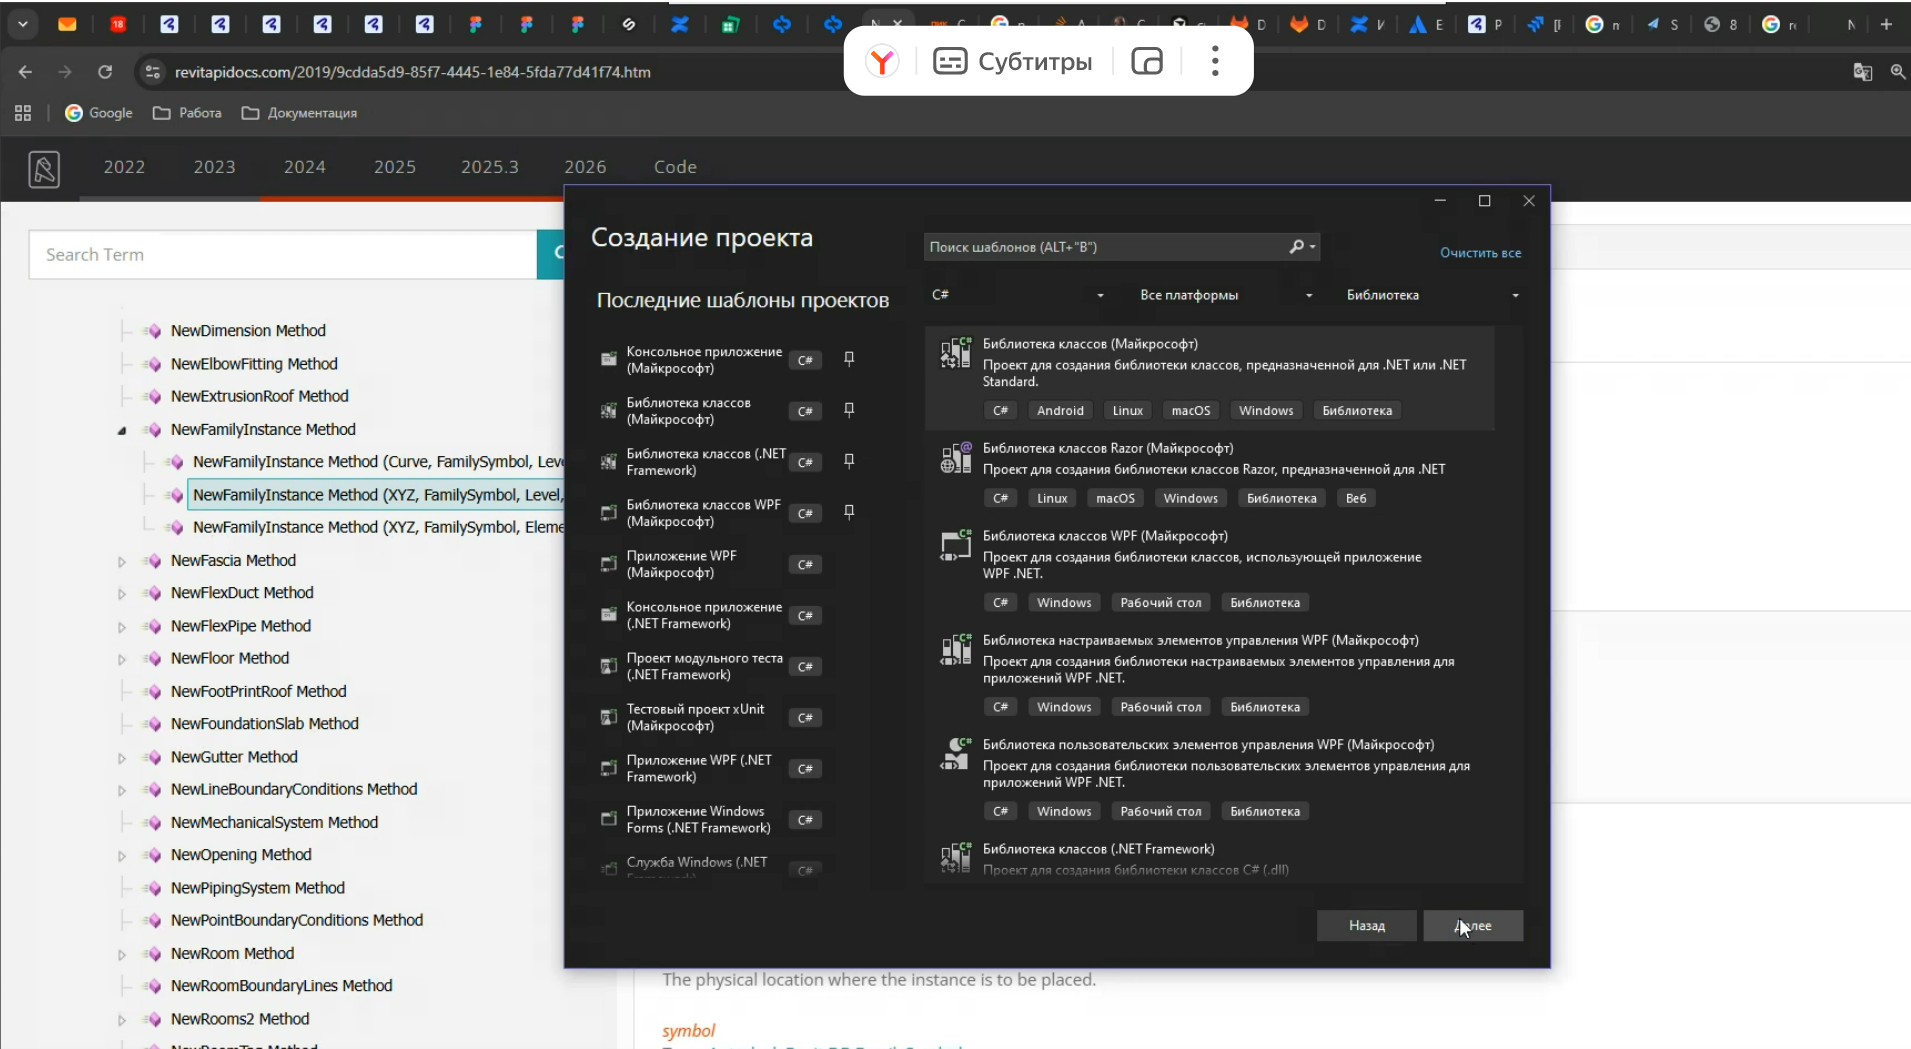Open the Работа bookmarks folder
1911x1049 pixels.
click(x=187, y=113)
